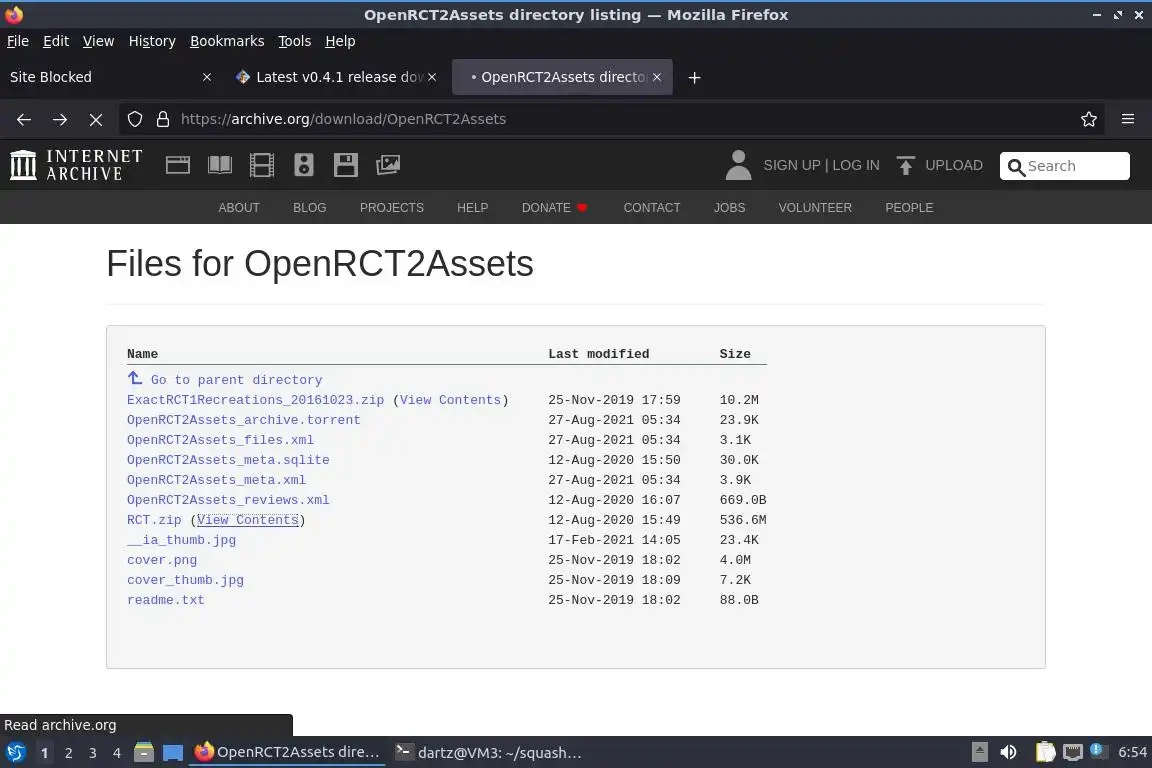Open the DONATE nav link
Screen dimensions: 1152x768
(555, 208)
